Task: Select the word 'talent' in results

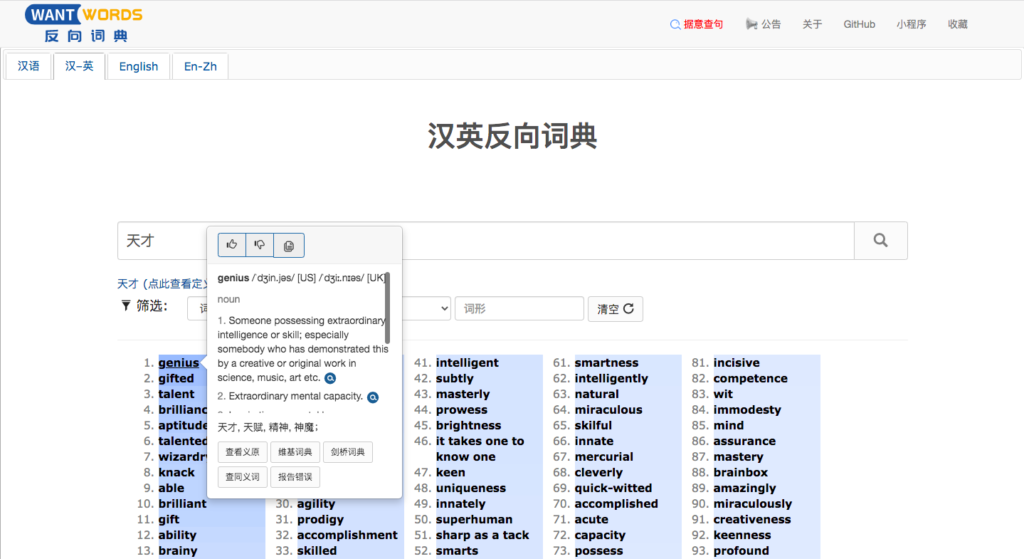Action: point(176,394)
